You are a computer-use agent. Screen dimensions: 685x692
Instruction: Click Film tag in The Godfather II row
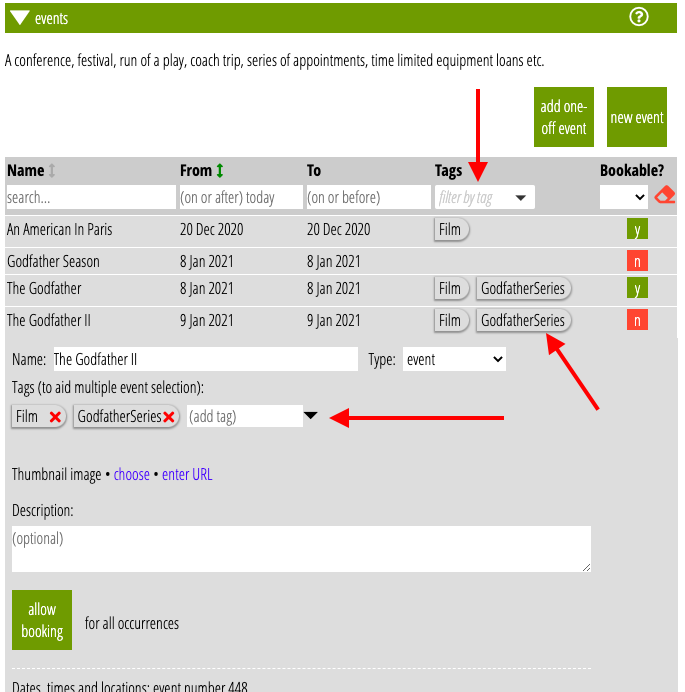(x=451, y=320)
